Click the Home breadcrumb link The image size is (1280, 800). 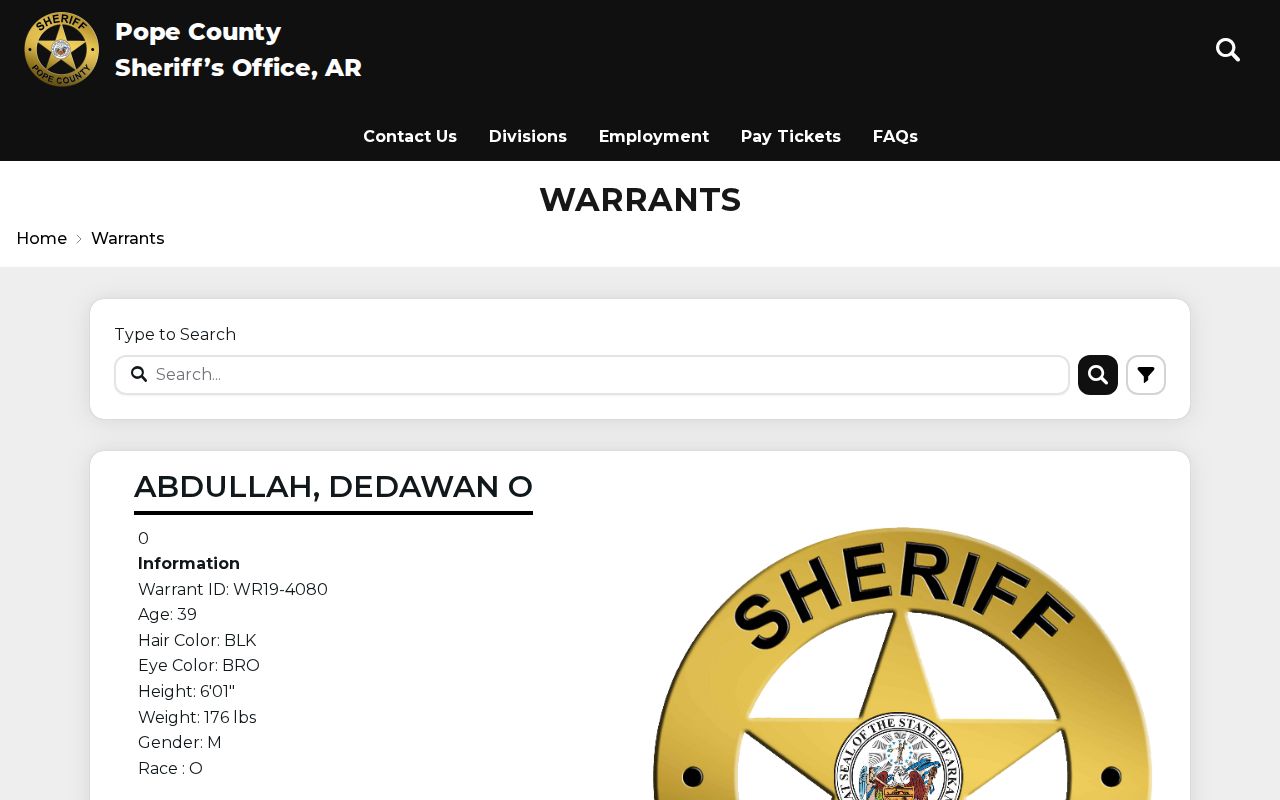click(42, 238)
